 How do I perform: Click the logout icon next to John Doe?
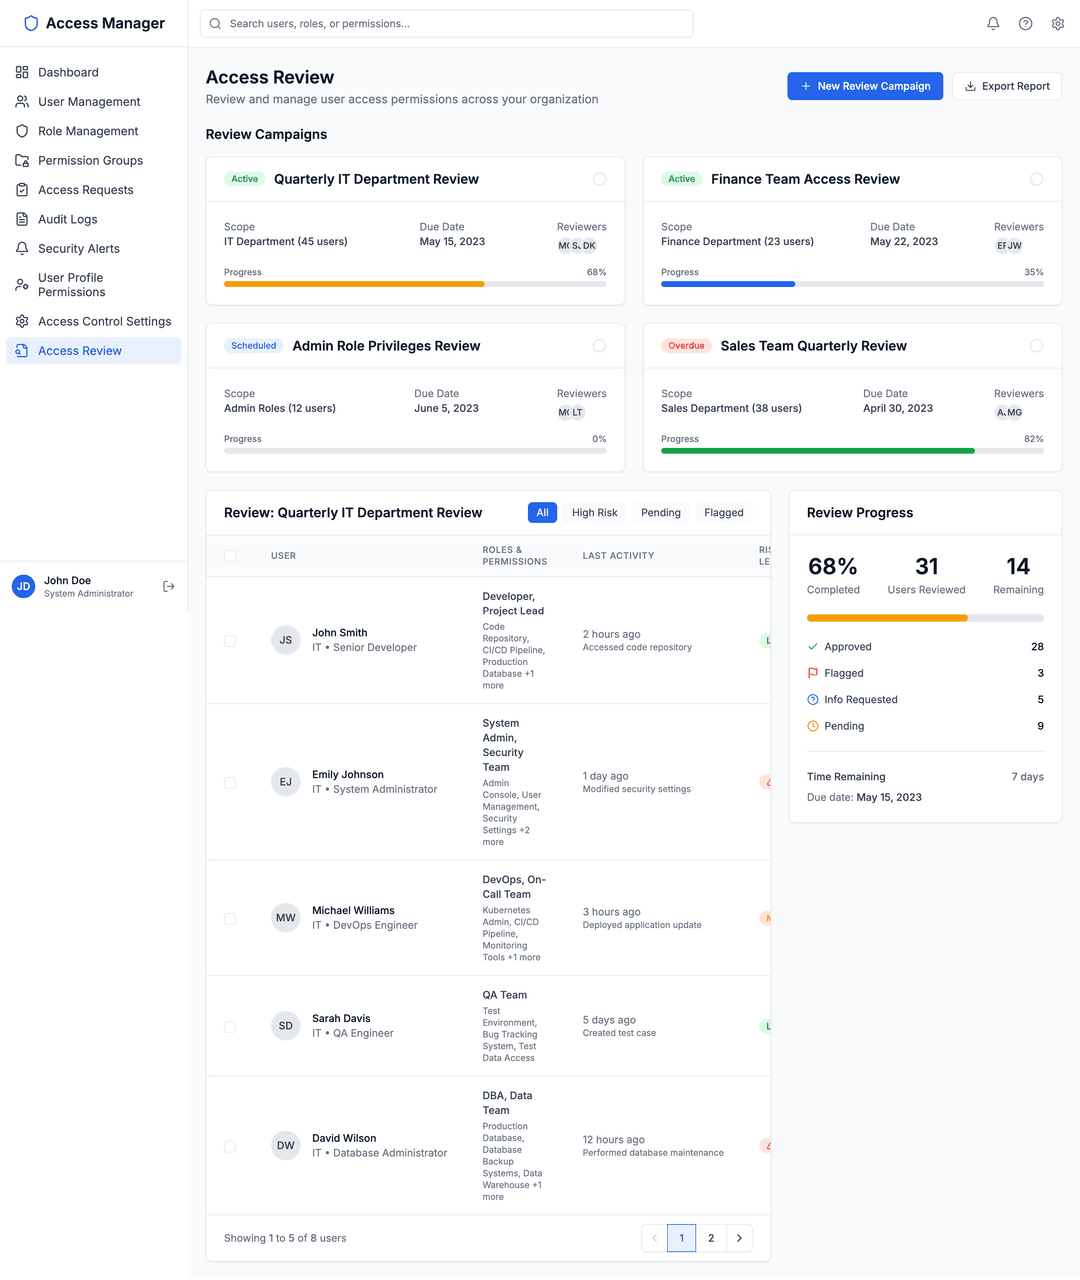click(168, 586)
